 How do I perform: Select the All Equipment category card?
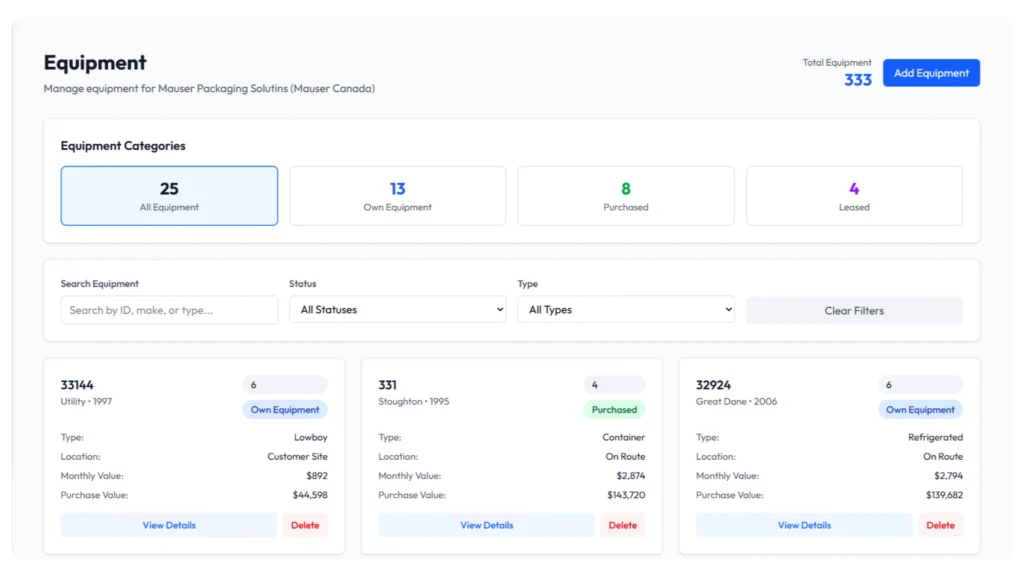tap(169, 196)
